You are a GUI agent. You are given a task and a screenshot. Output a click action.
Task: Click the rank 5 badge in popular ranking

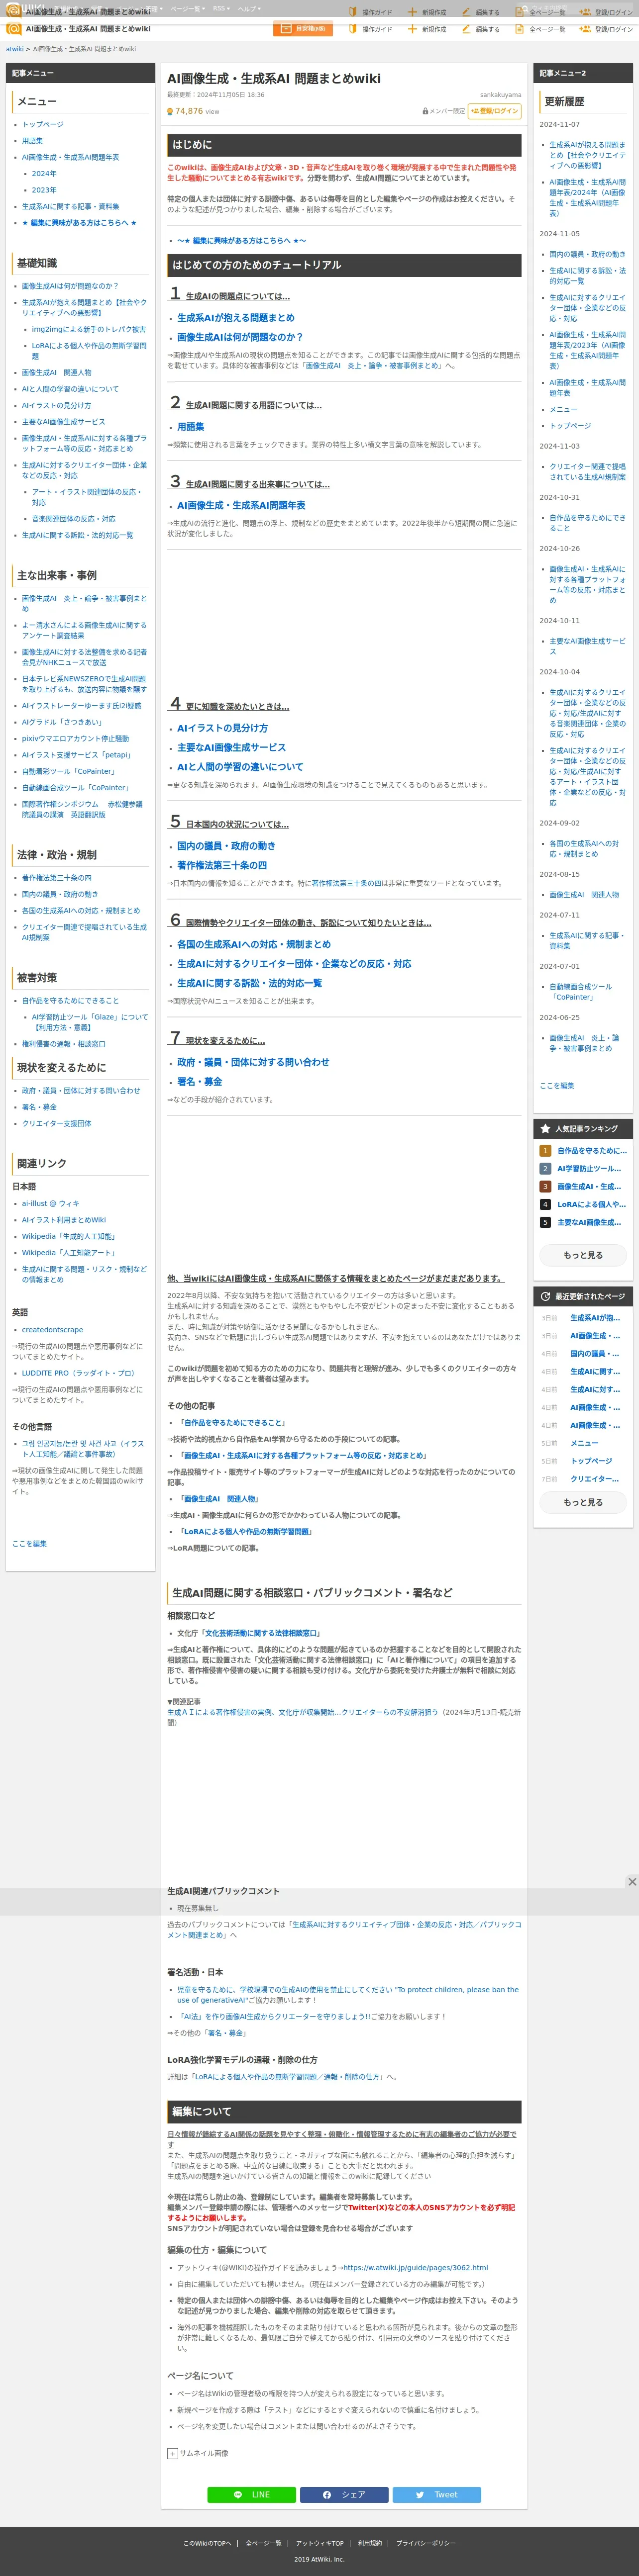click(545, 1222)
